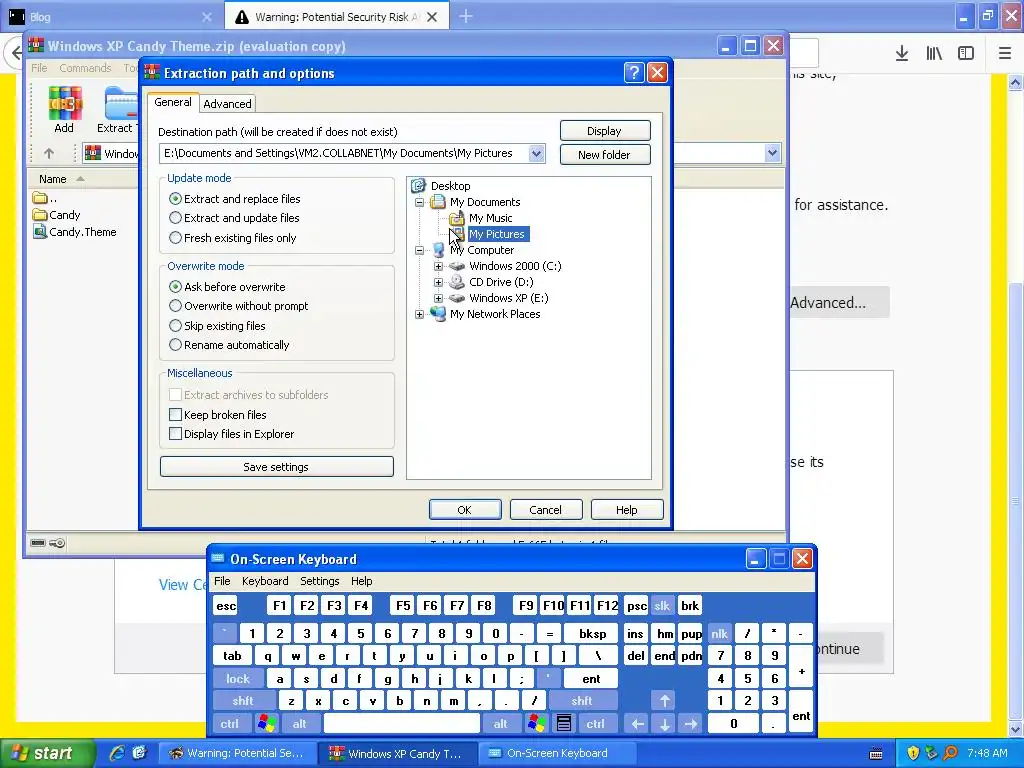Click the Desktop icon in folder tree
This screenshot has width=1024, height=768.
point(419,186)
